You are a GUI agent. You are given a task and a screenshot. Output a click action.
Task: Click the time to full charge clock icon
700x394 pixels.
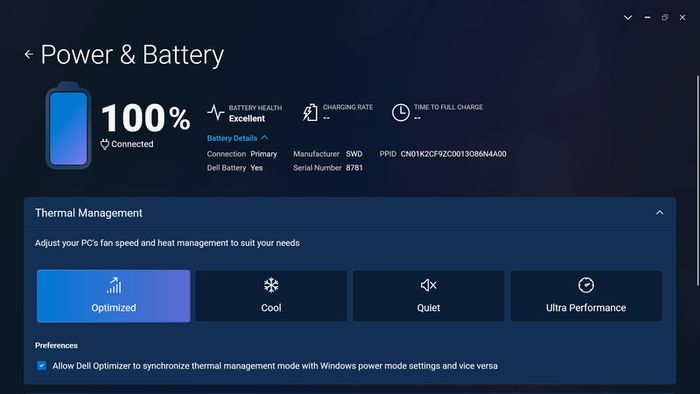[400, 112]
